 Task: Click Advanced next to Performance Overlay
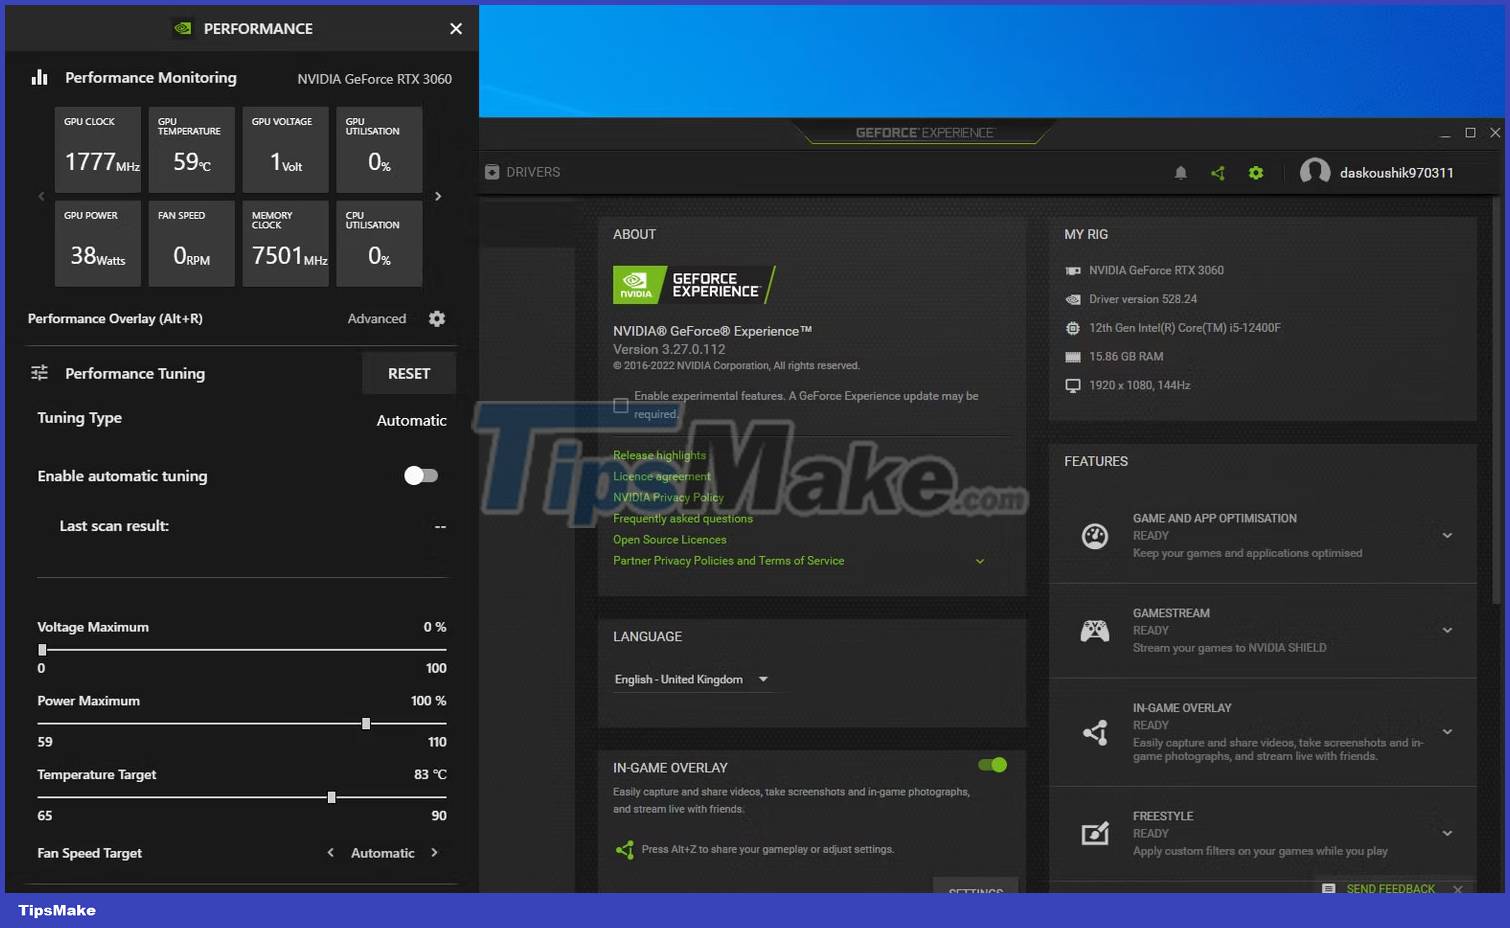[x=377, y=319]
